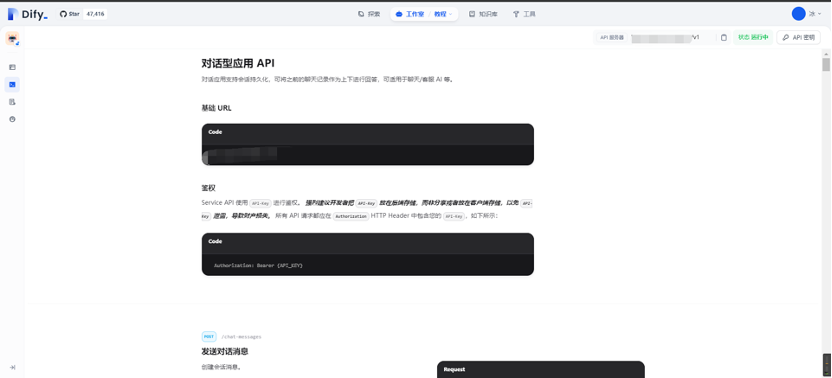Click the scrollbar up arrow
Viewport: 832px width, 378px height.
826,53
